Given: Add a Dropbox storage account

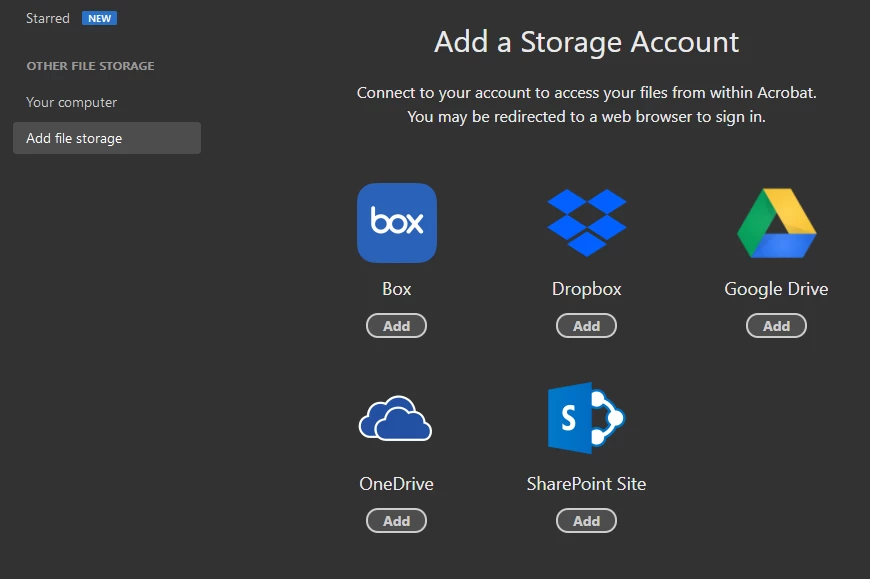Looking at the screenshot, I should 586,326.
